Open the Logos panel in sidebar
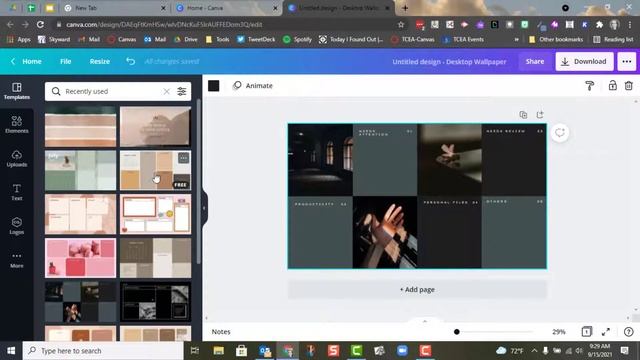This screenshot has width=640, height=360. tap(17, 226)
